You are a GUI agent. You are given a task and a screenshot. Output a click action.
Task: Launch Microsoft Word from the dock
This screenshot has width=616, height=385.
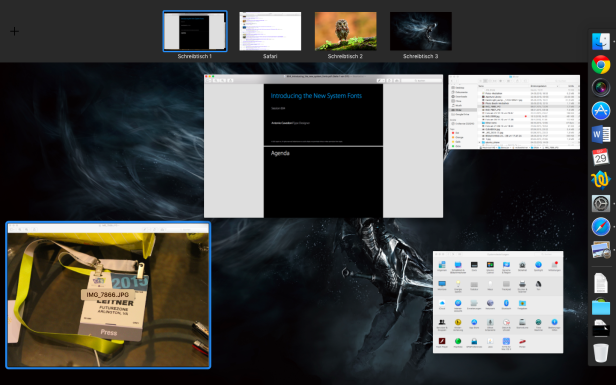601,134
